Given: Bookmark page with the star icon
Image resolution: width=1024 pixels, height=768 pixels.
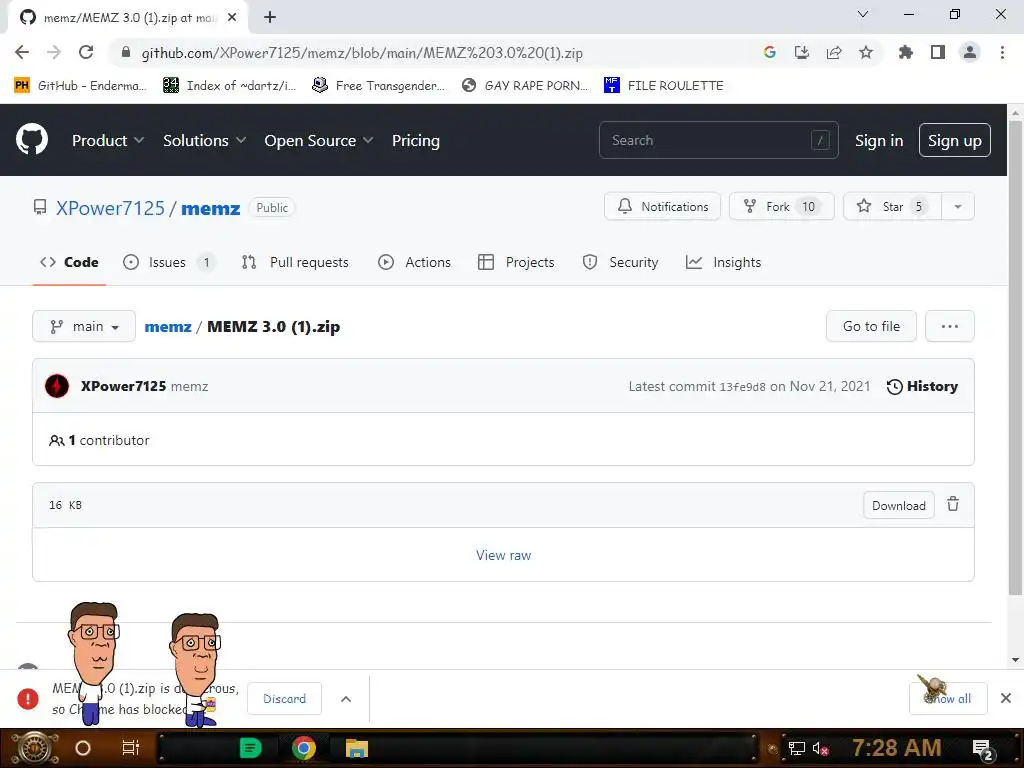Looking at the screenshot, I should coord(866,52).
